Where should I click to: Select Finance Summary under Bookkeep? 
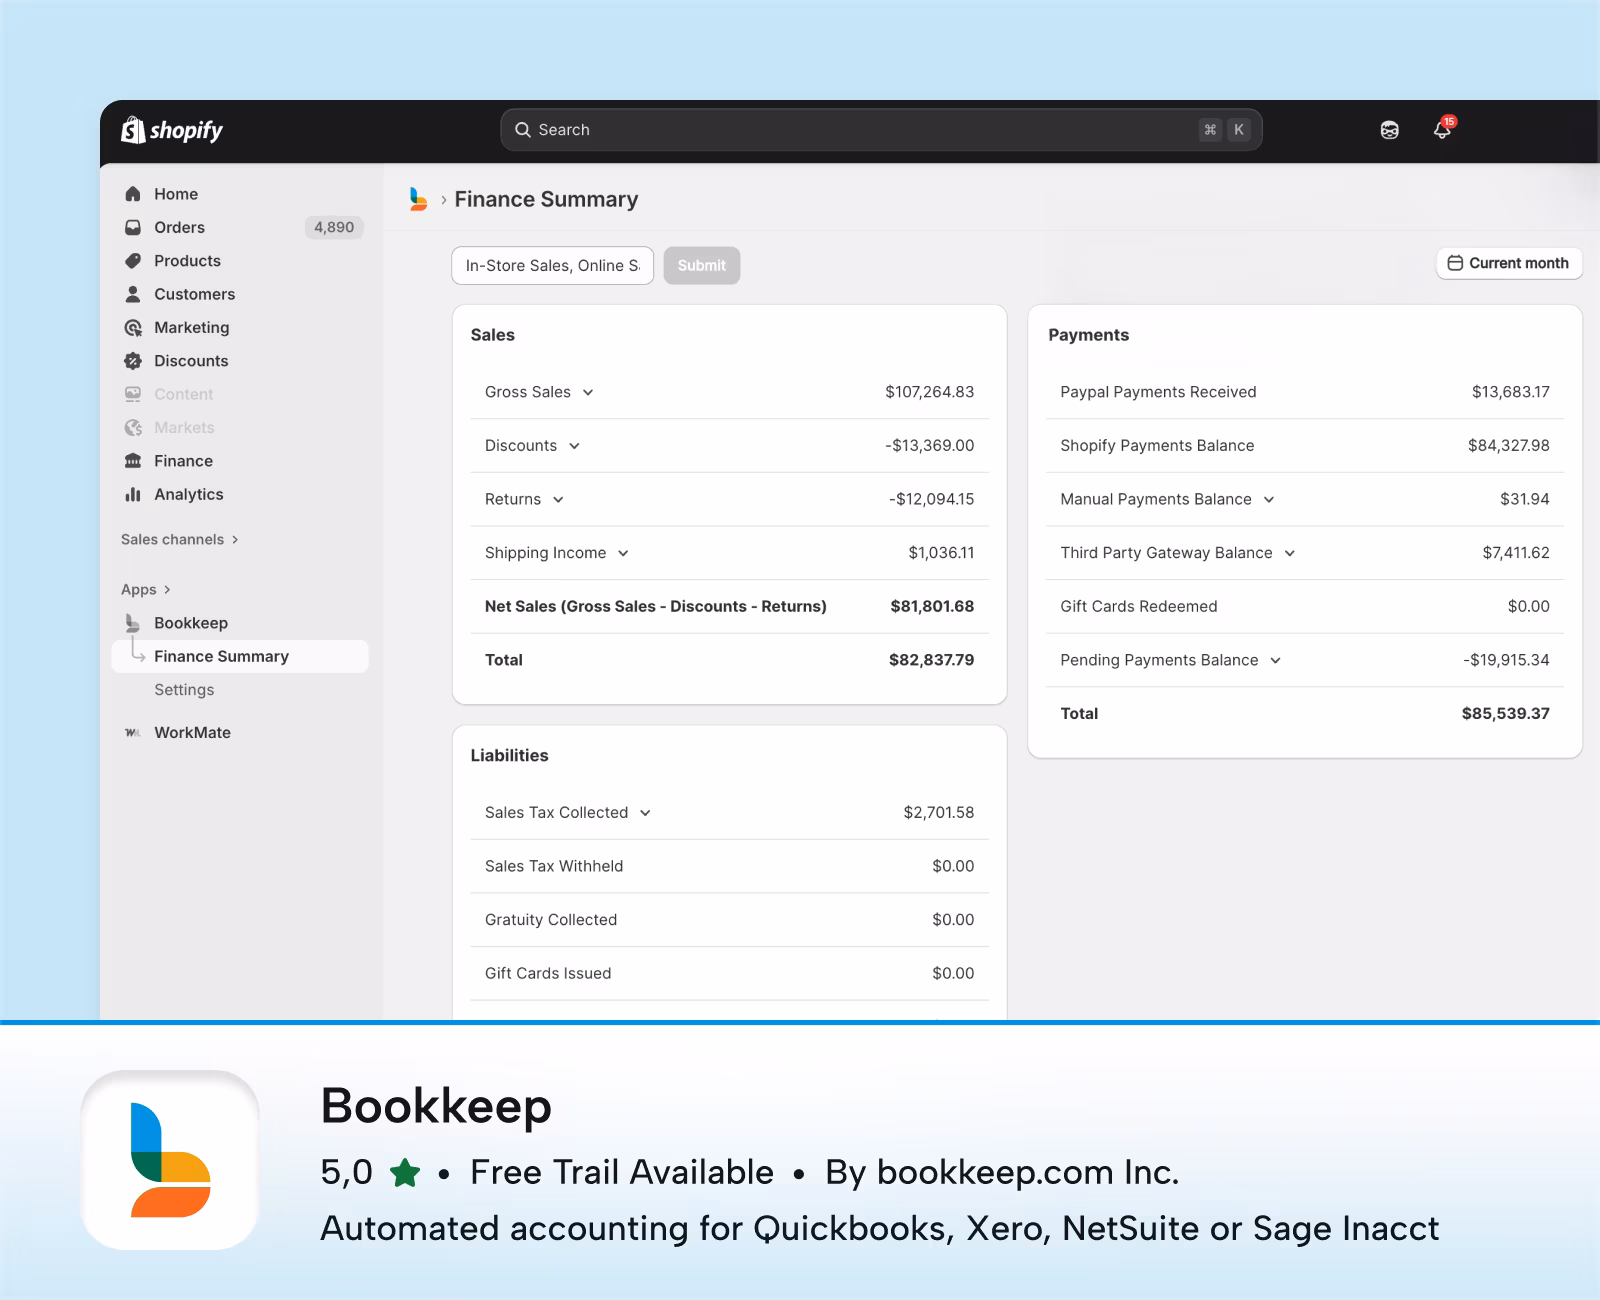point(240,656)
